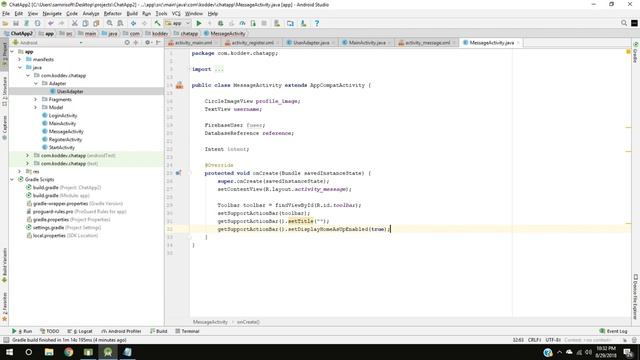This screenshot has height=360, width=640.
Task: Collapse the Gradle Scripts node
Action: (x=11, y=180)
